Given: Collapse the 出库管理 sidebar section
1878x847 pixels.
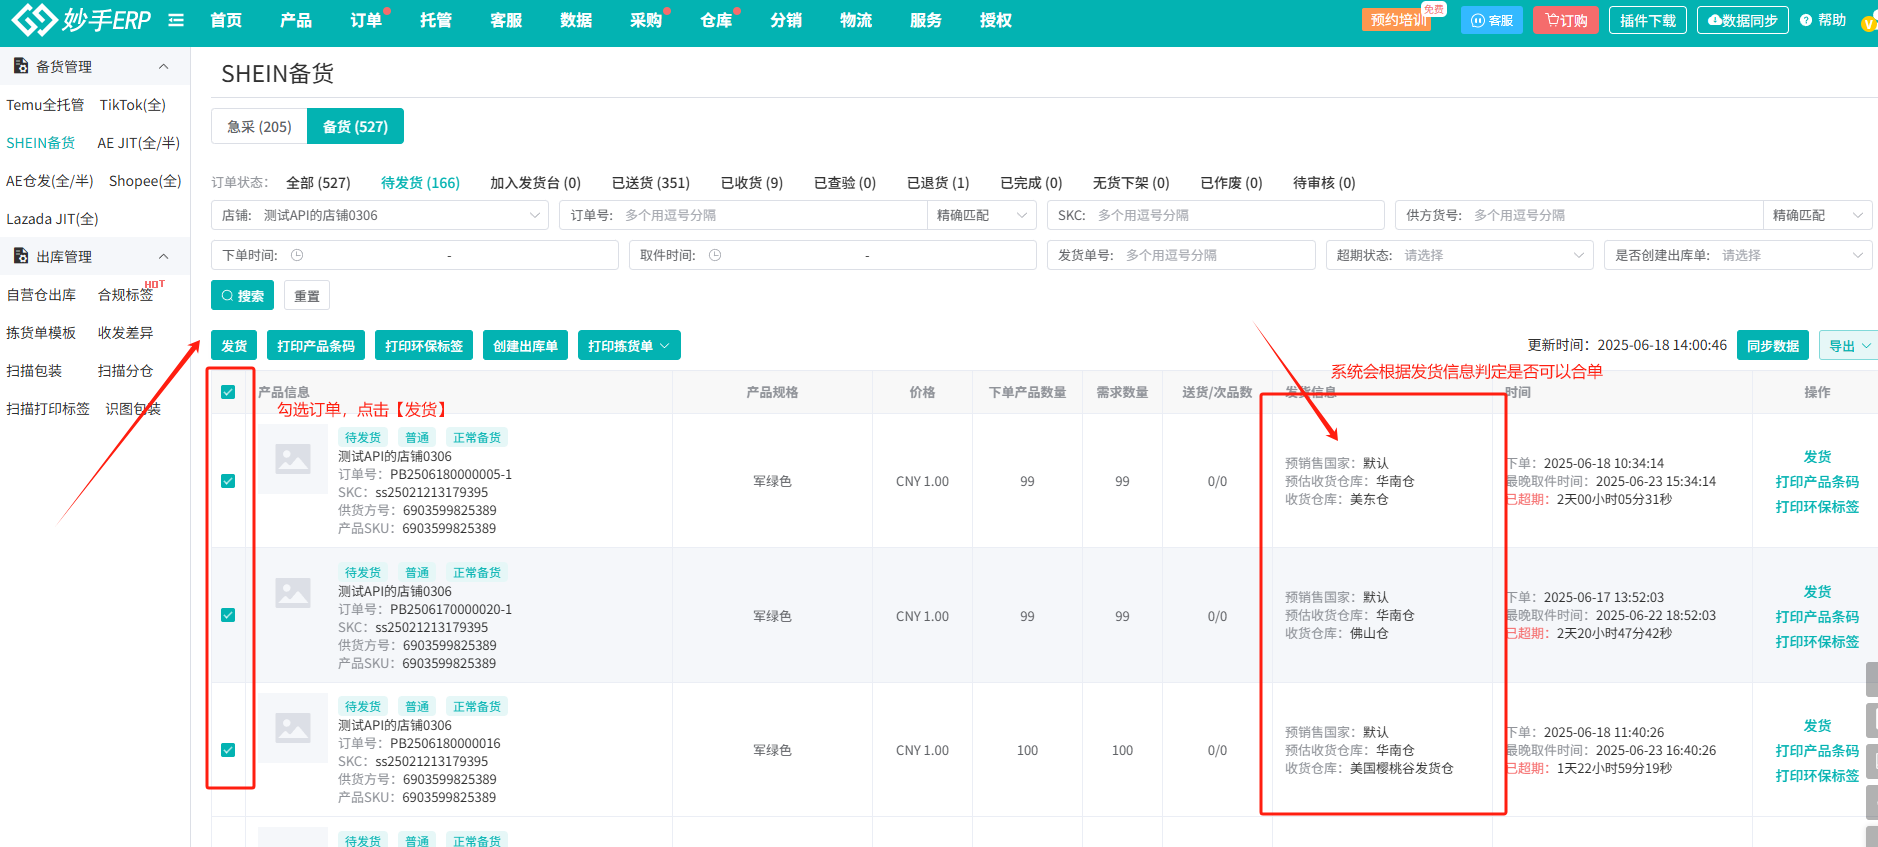Looking at the screenshot, I should 164,256.
